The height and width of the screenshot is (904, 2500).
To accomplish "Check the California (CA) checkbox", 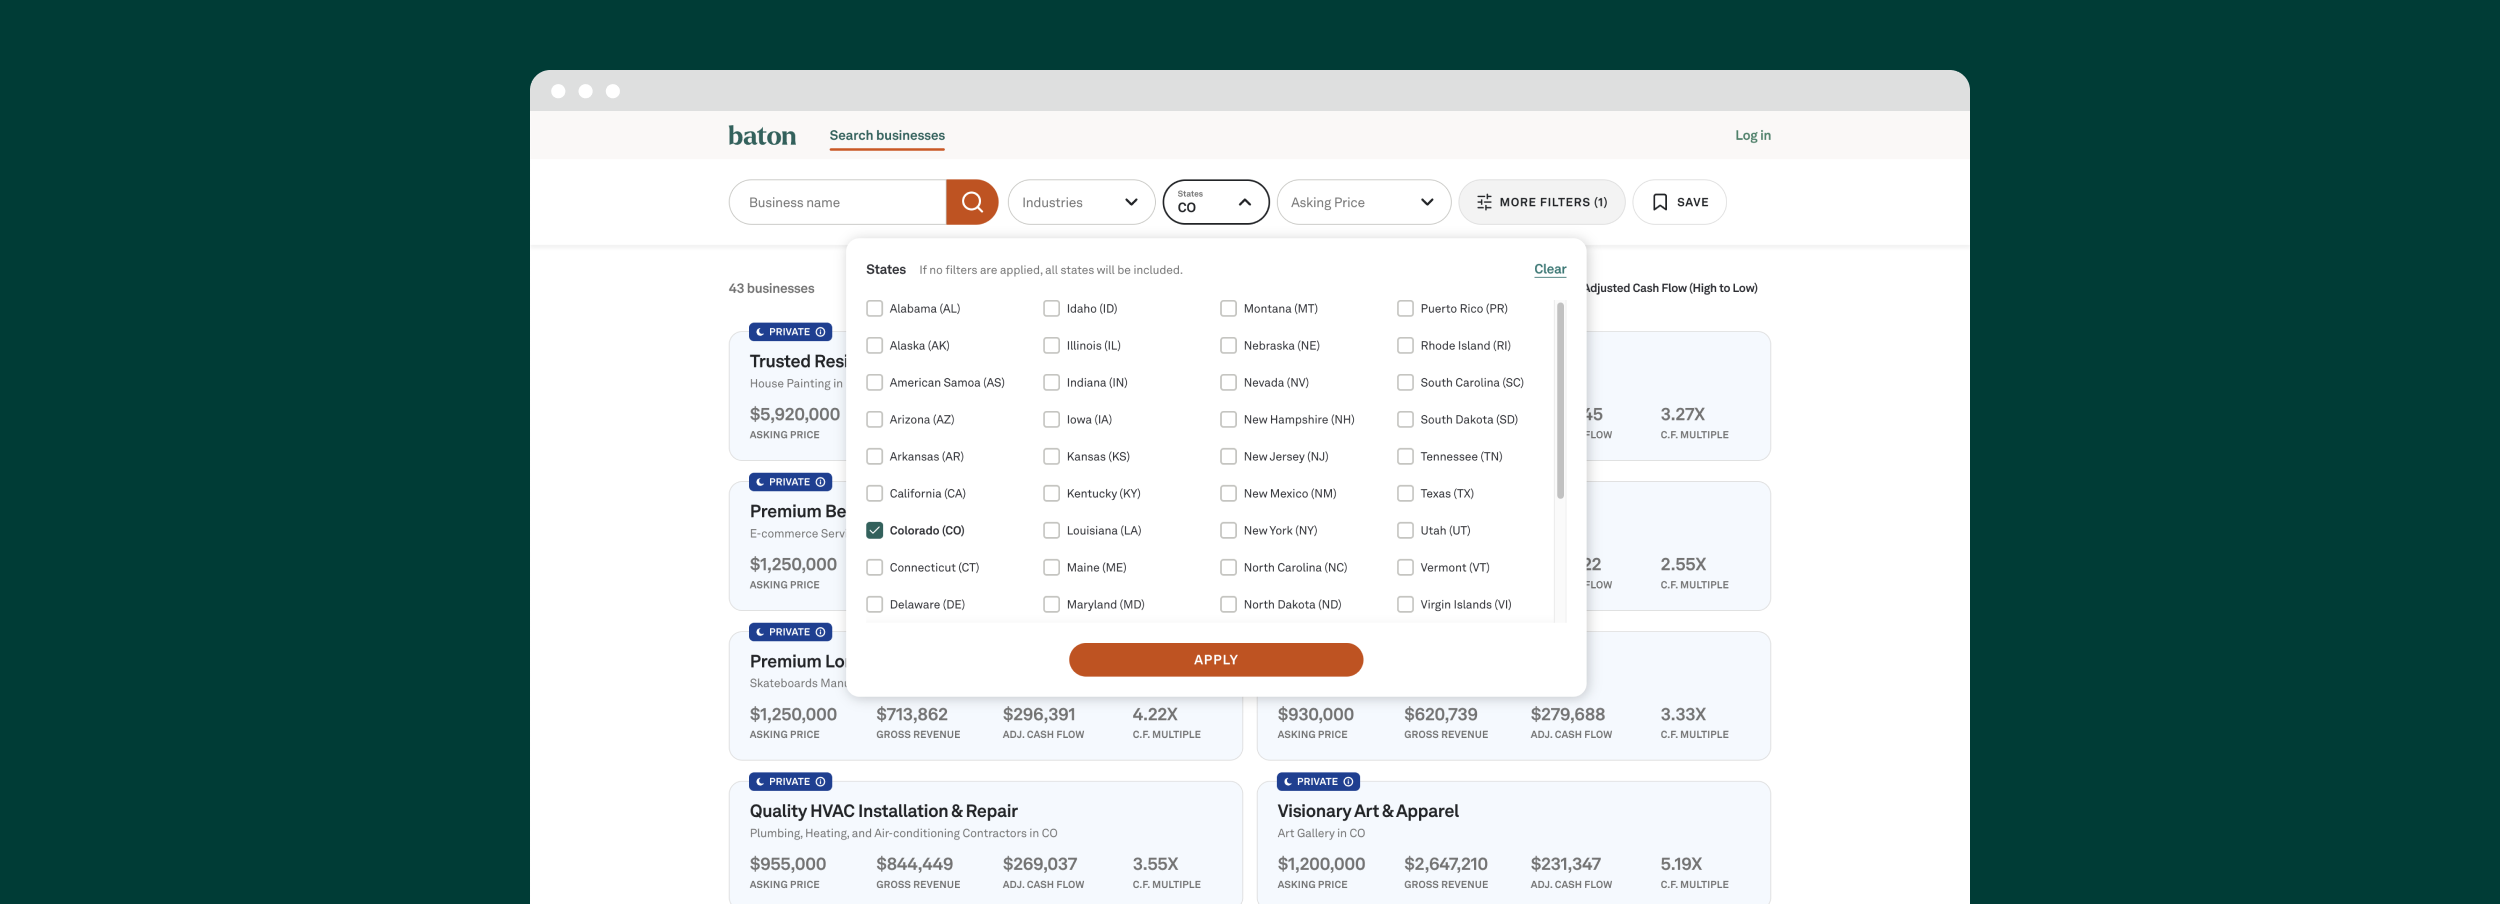I will coord(875,494).
